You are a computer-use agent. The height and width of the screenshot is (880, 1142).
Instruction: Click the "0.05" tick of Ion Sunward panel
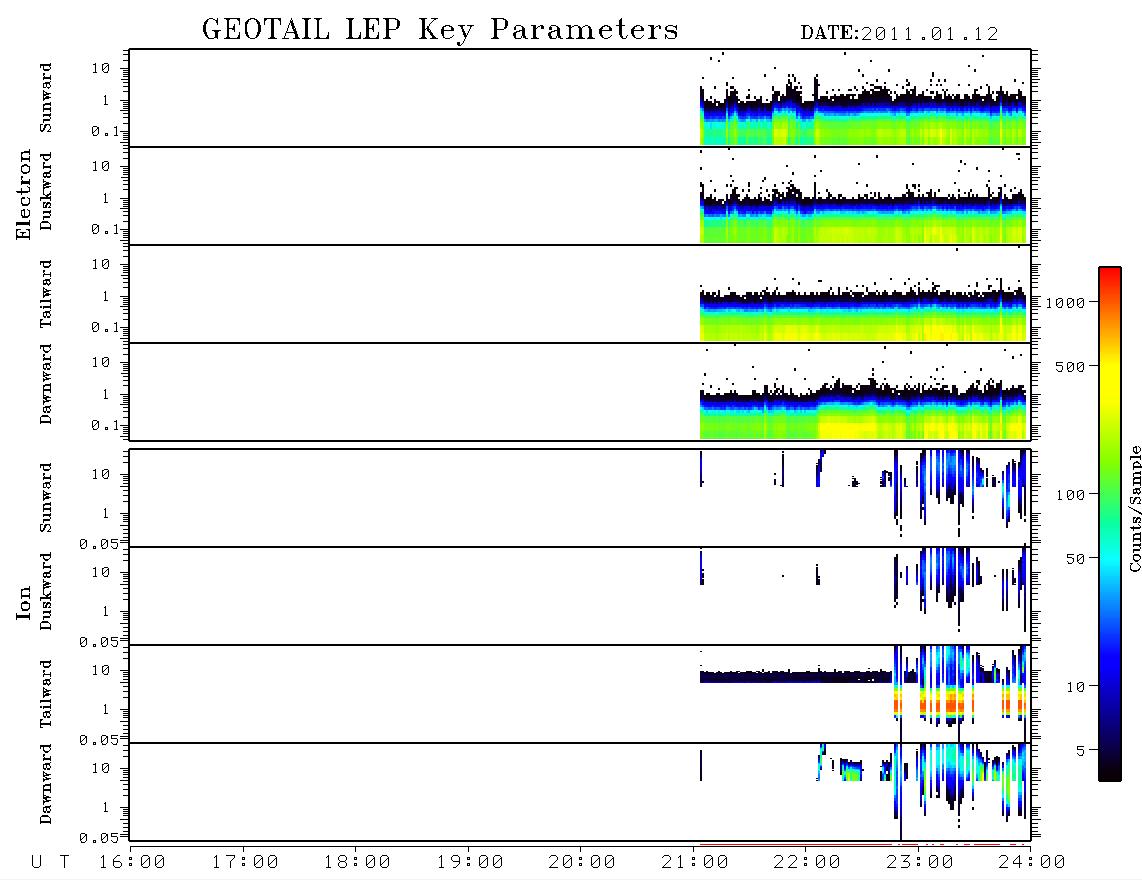(x=99, y=543)
